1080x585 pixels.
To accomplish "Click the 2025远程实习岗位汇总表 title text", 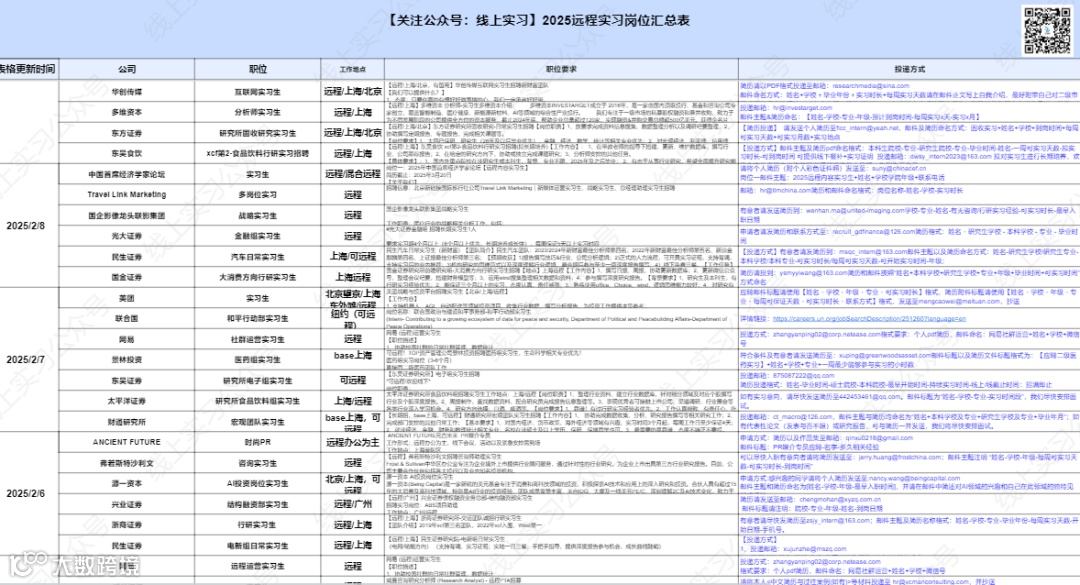I will pos(616,20).
